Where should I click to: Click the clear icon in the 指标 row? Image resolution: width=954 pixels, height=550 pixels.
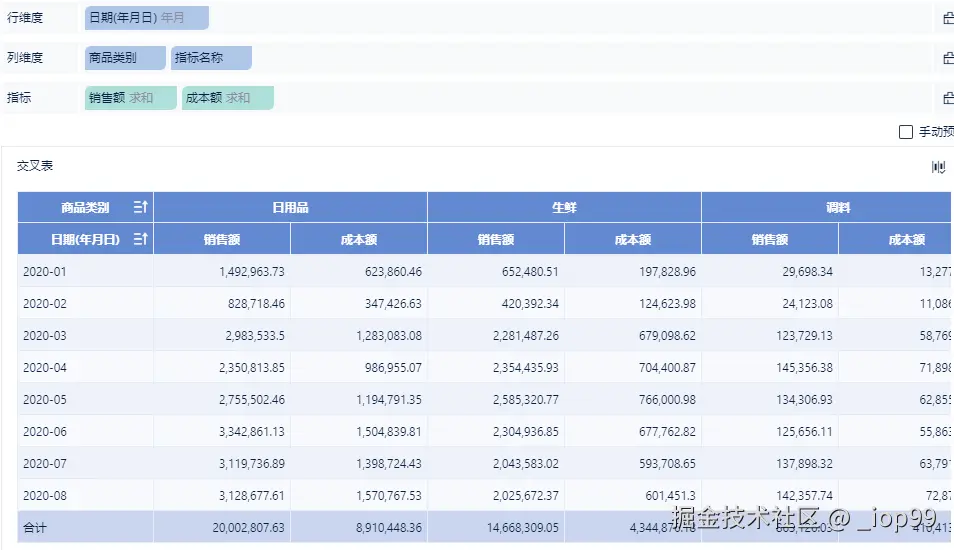(948, 98)
